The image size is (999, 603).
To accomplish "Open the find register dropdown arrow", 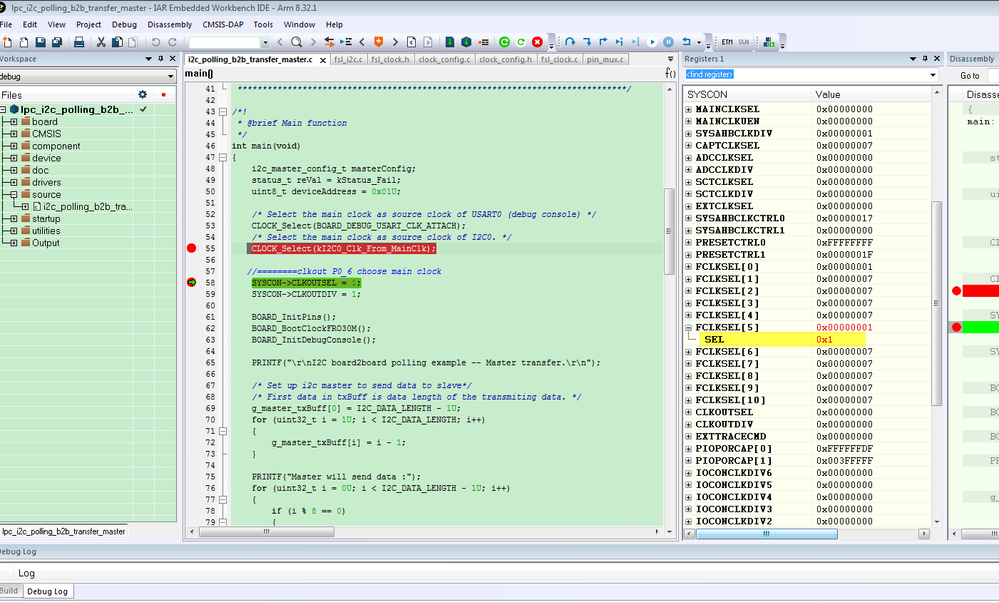I will pos(933,75).
